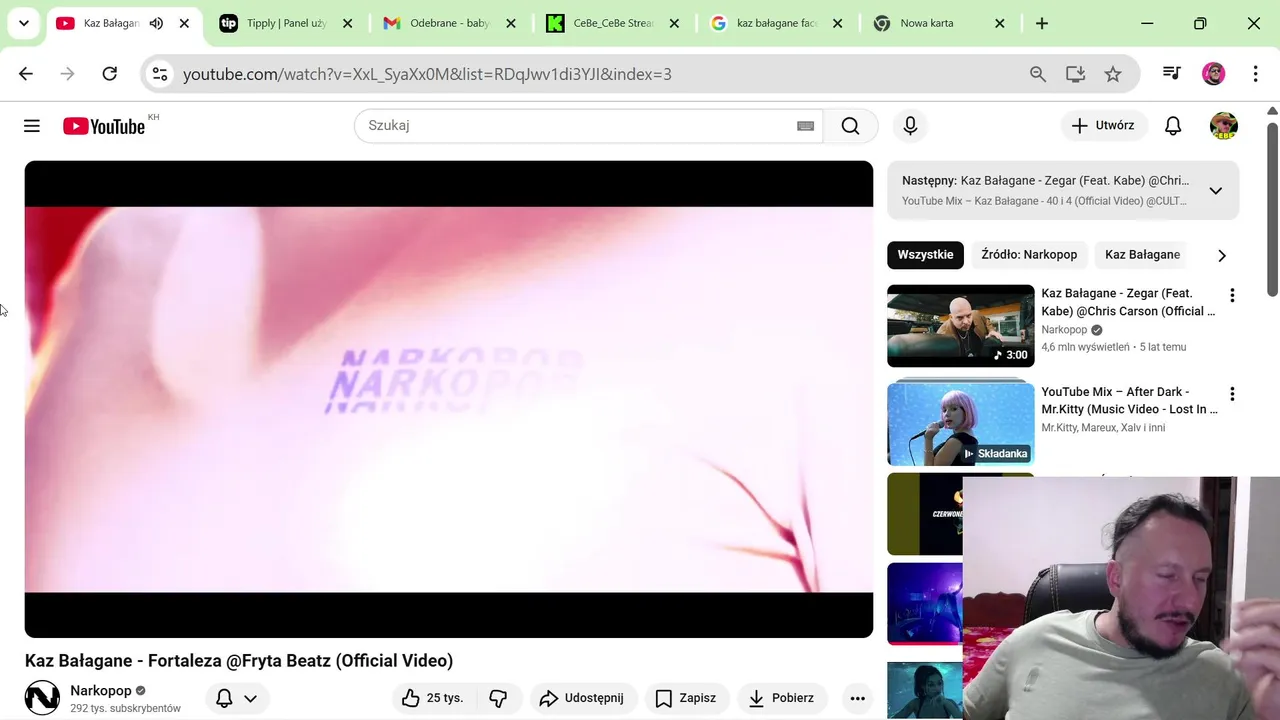Open the media controls icon in the Chrome toolbar

click(x=1172, y=74)
